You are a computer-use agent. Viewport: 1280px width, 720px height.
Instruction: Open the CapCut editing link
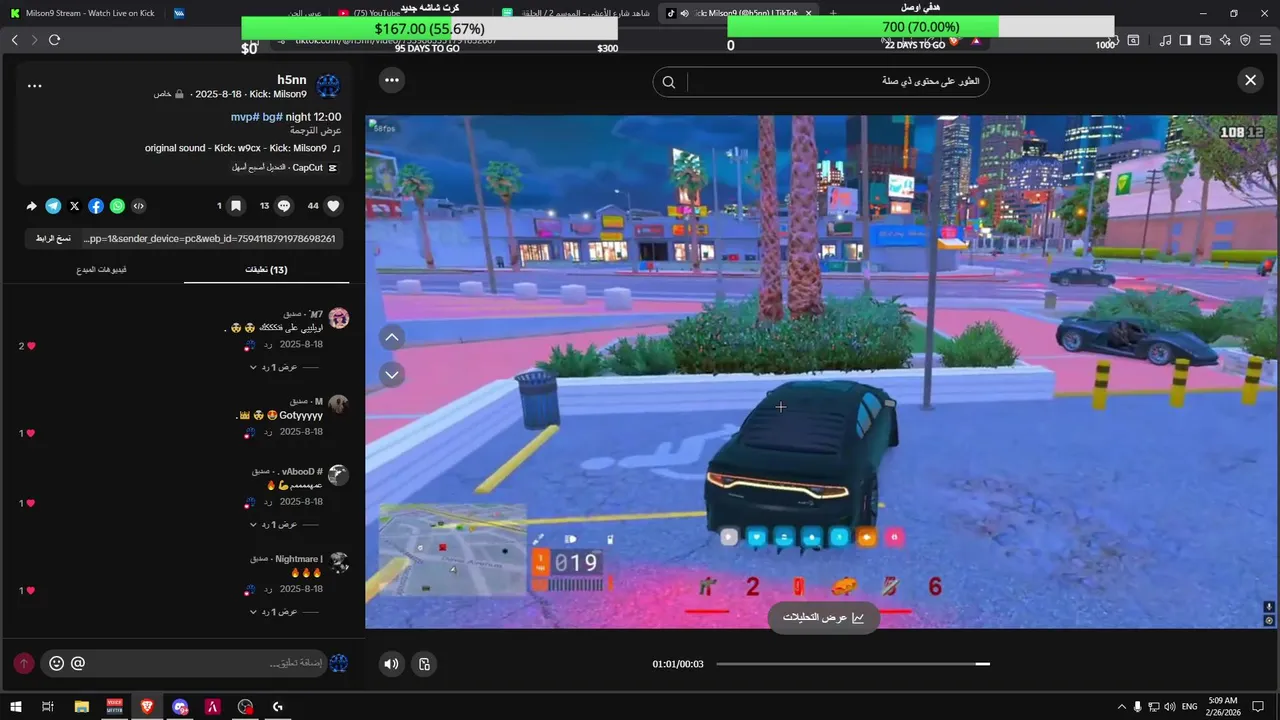pos(285,167)
